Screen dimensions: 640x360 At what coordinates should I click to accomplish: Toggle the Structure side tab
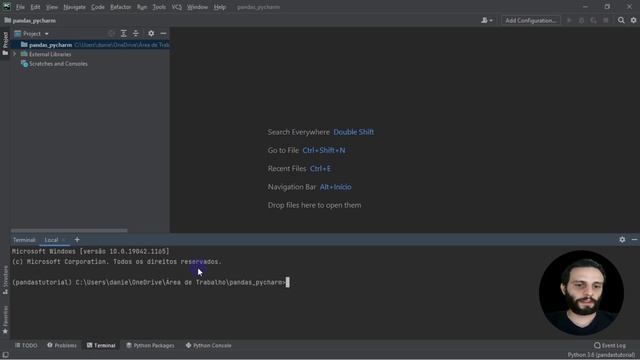[x=5, y=280]
